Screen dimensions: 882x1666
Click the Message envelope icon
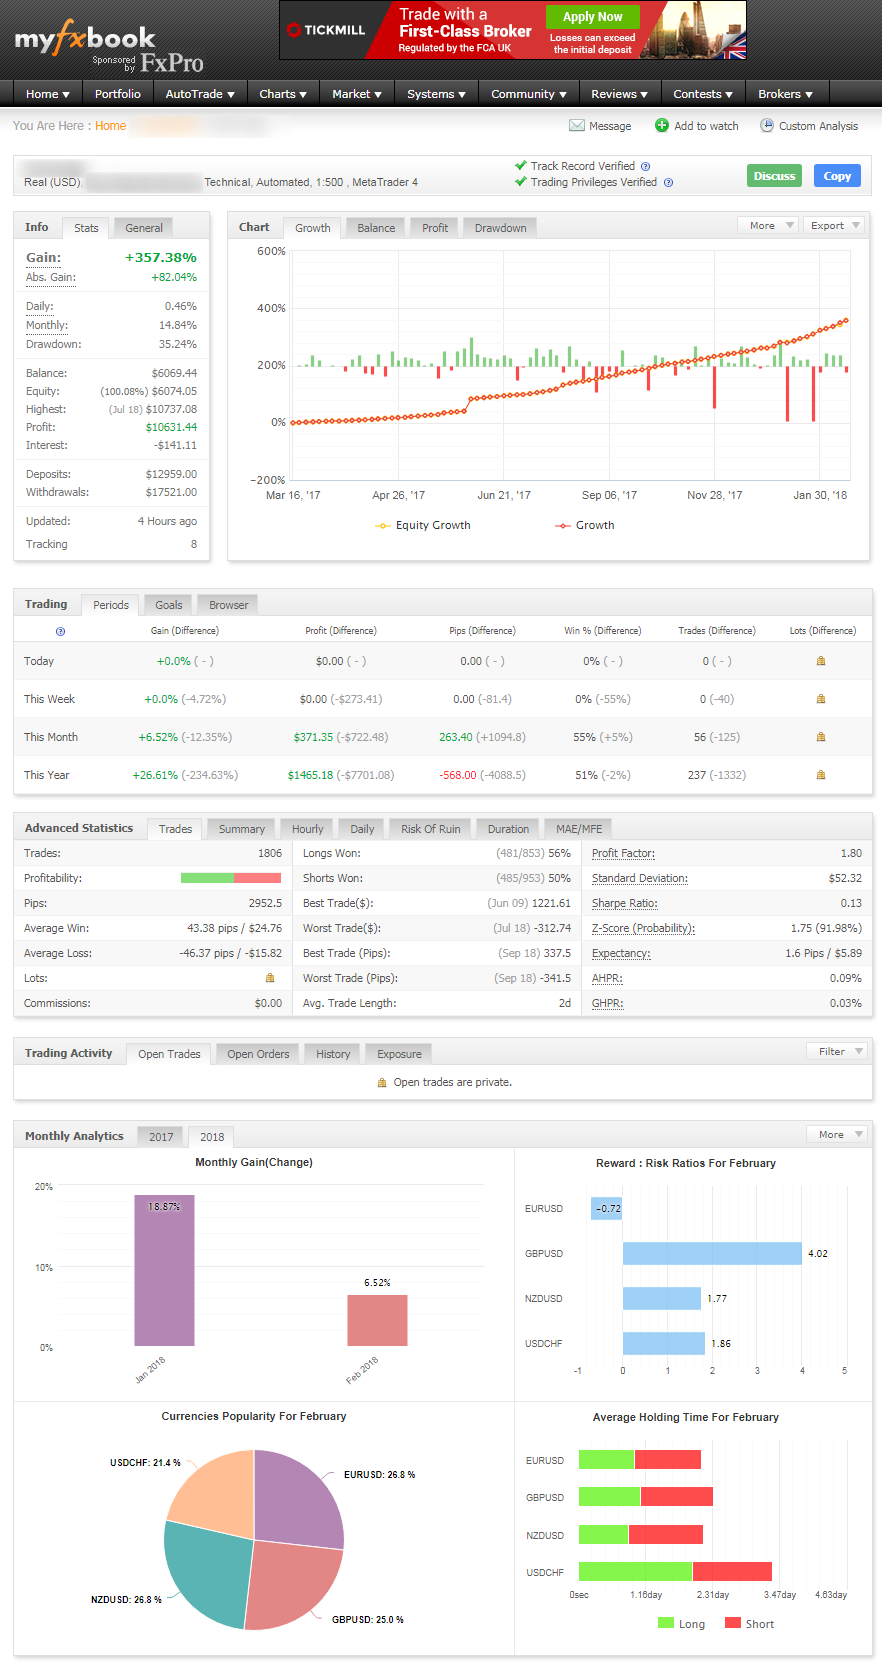[576, 126]
